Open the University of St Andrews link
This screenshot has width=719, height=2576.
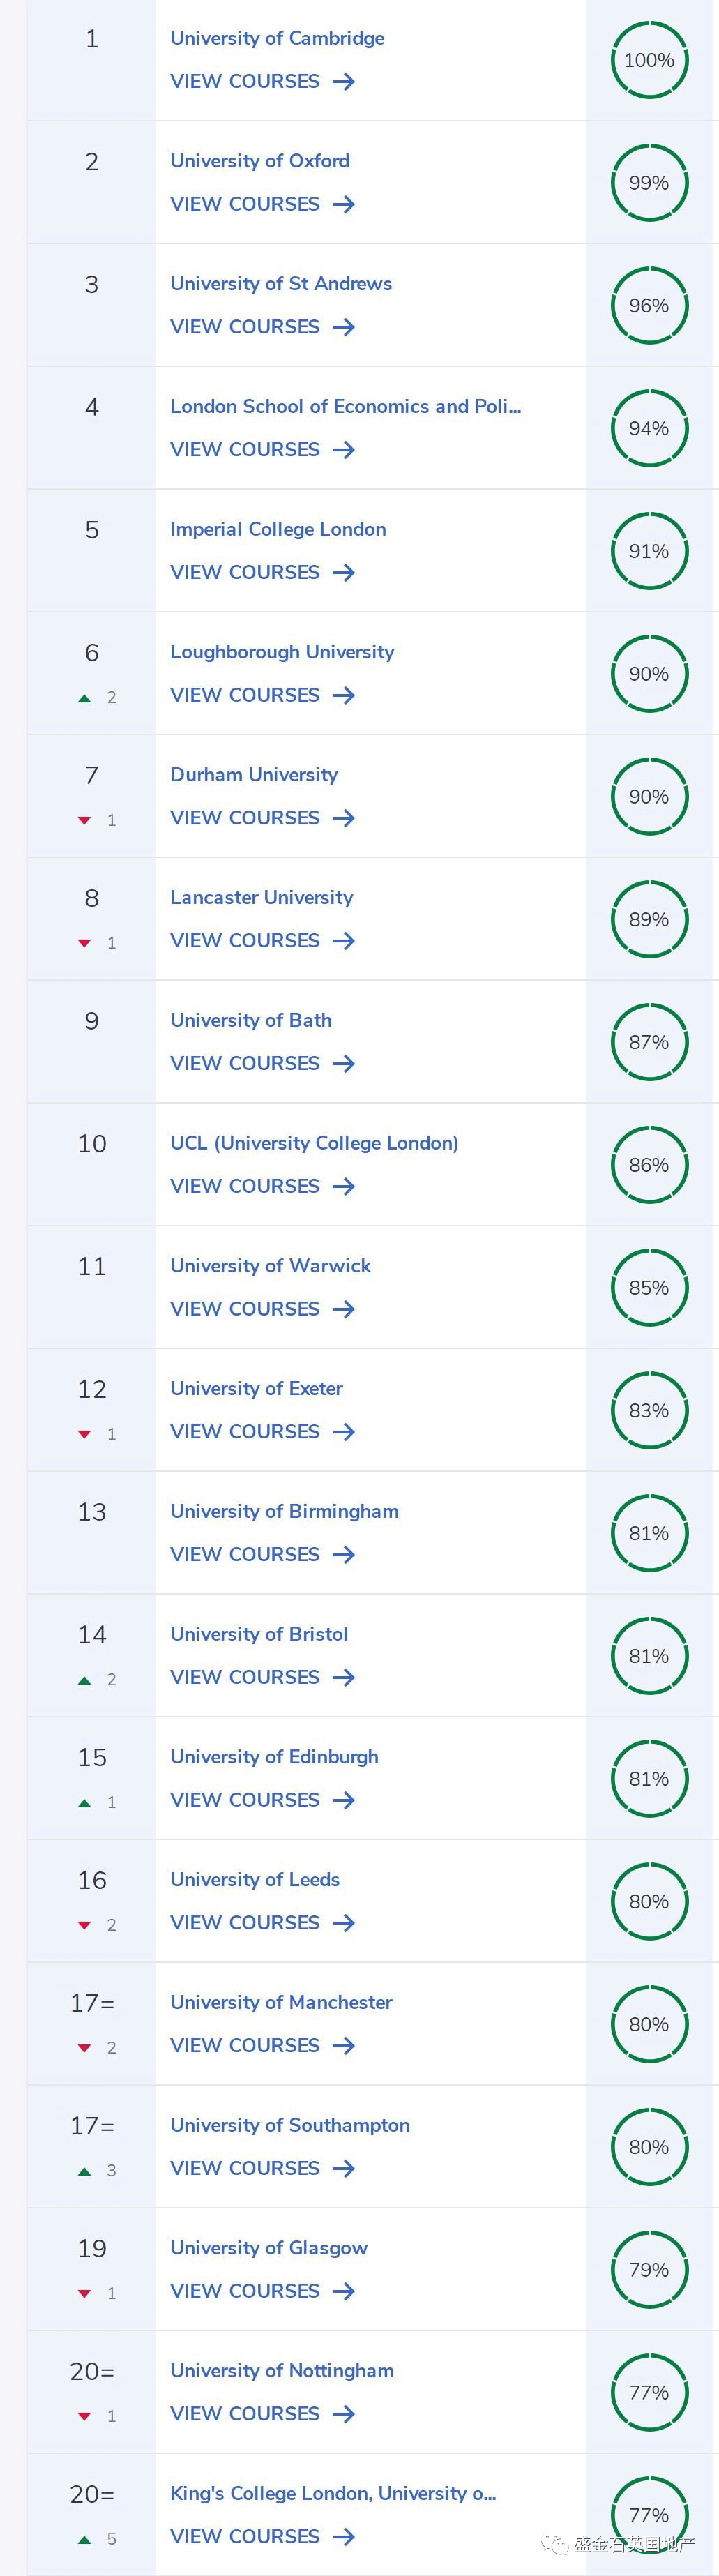click(281, 283)
